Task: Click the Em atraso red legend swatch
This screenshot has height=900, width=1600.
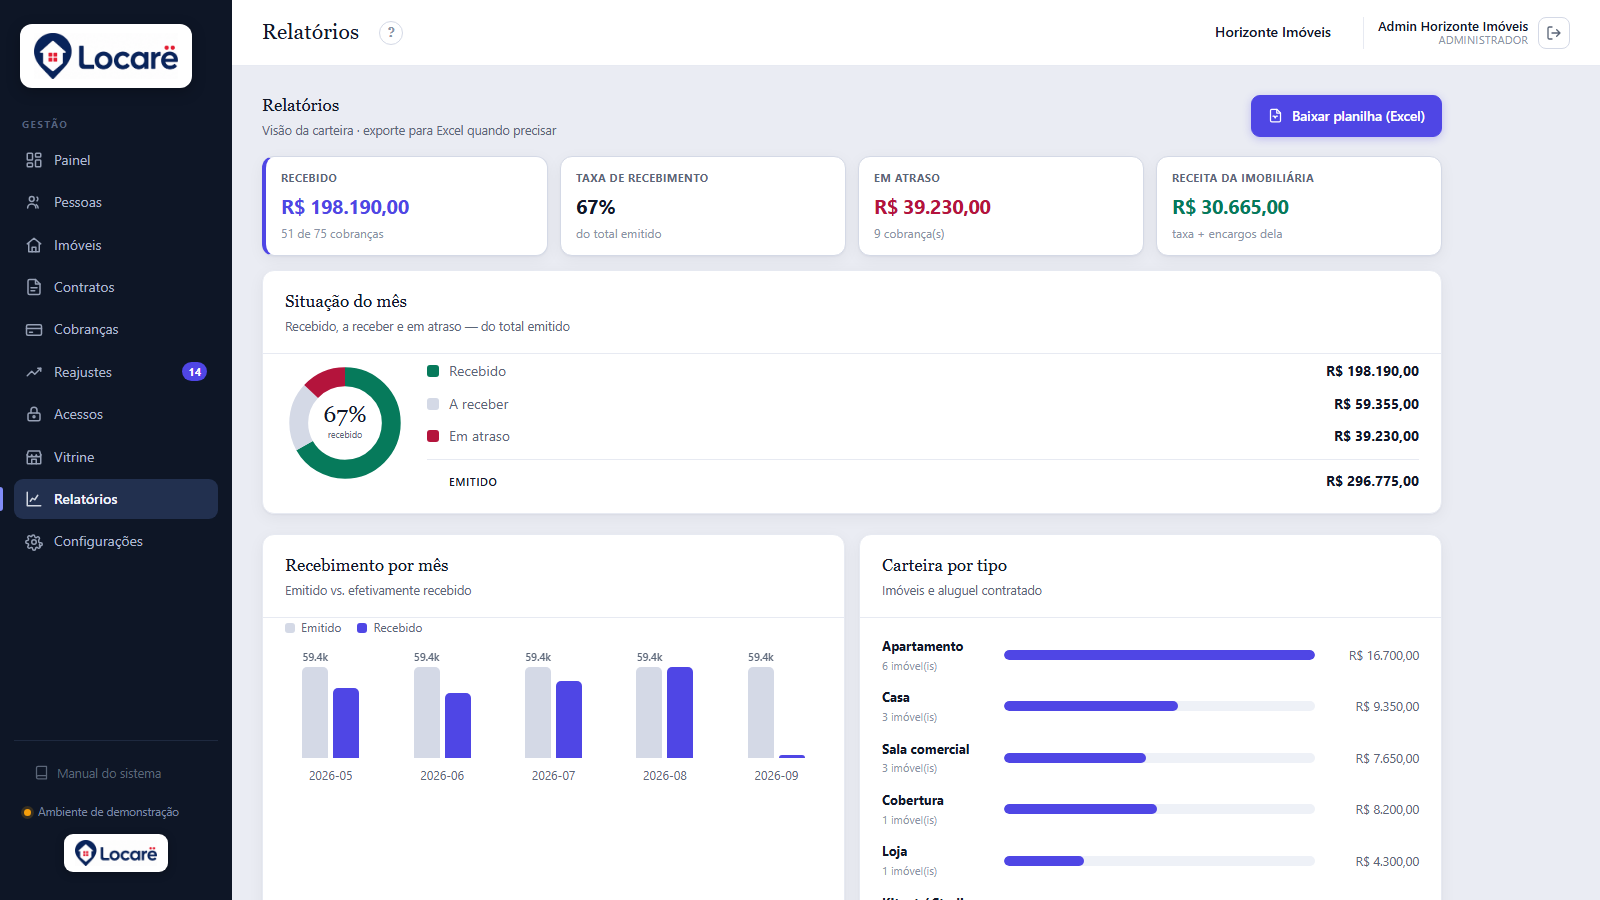Action: (433, 436)
